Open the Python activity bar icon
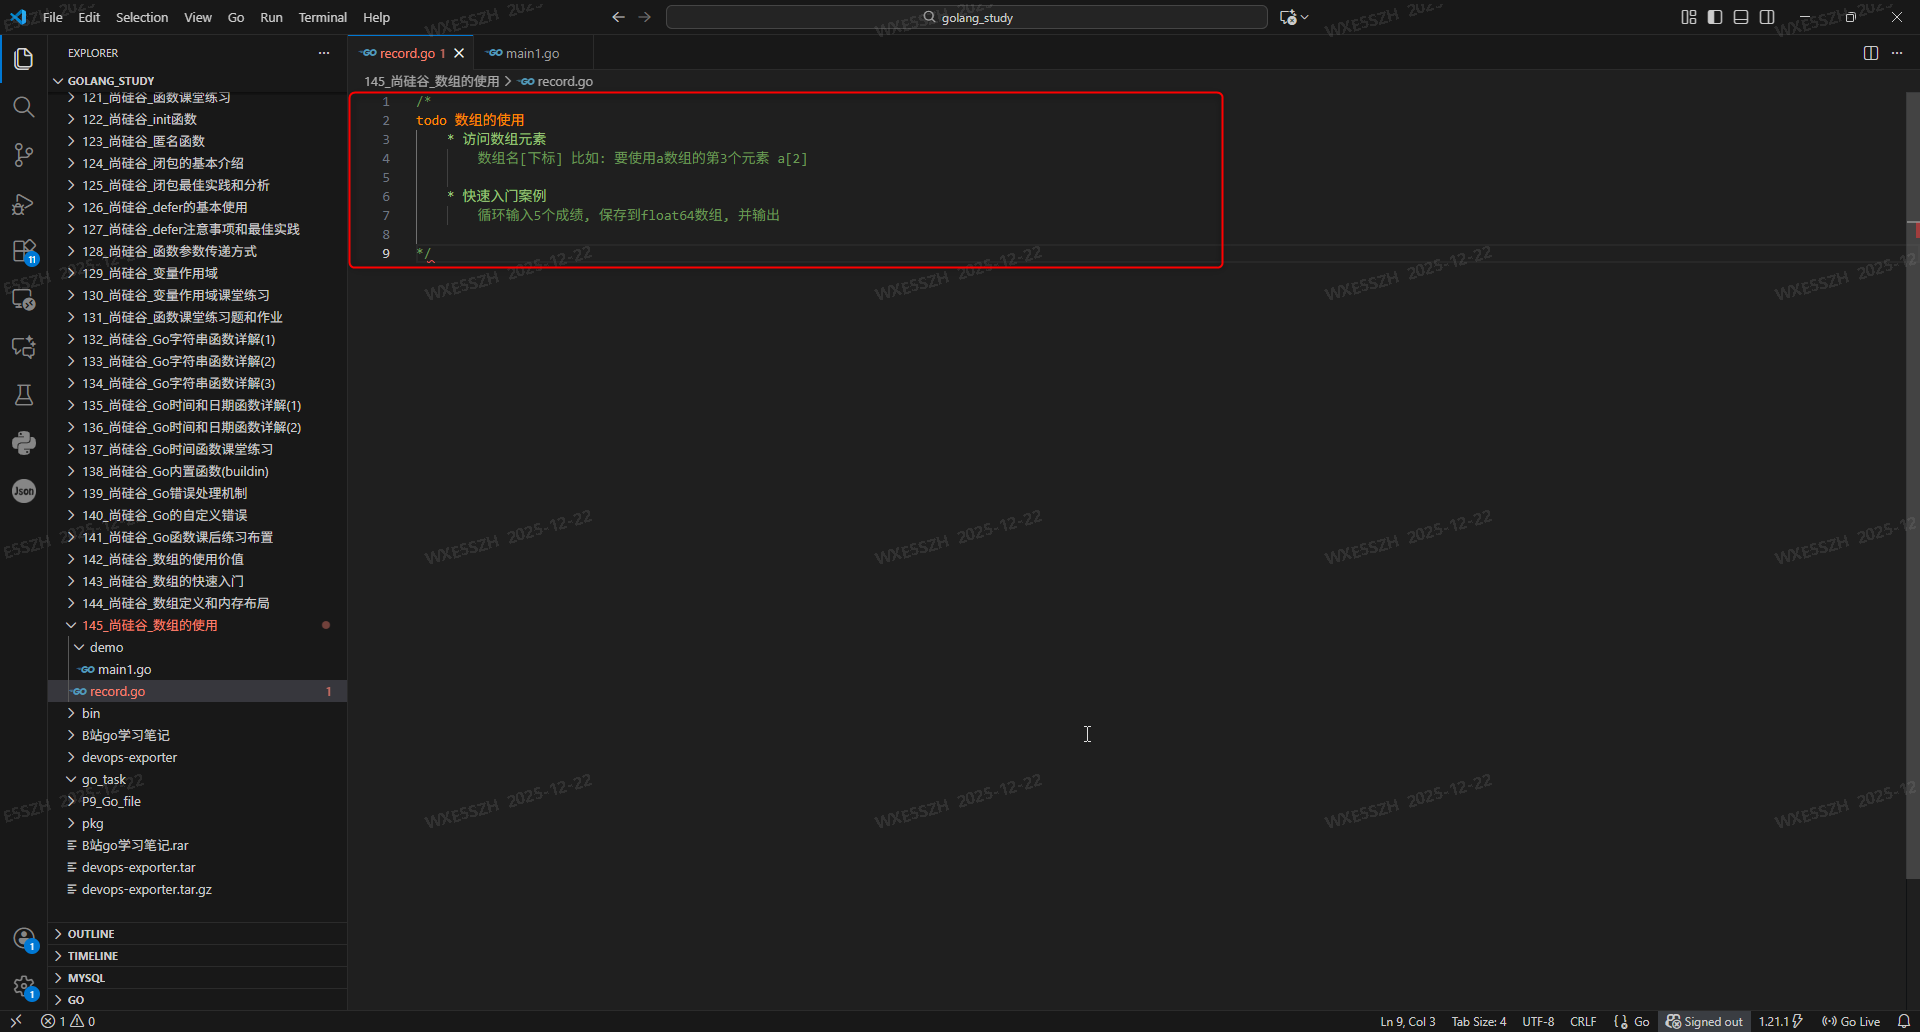The width and height of the screenshot is (1920, 1032). pyautogui.click(x=24, y=443)
